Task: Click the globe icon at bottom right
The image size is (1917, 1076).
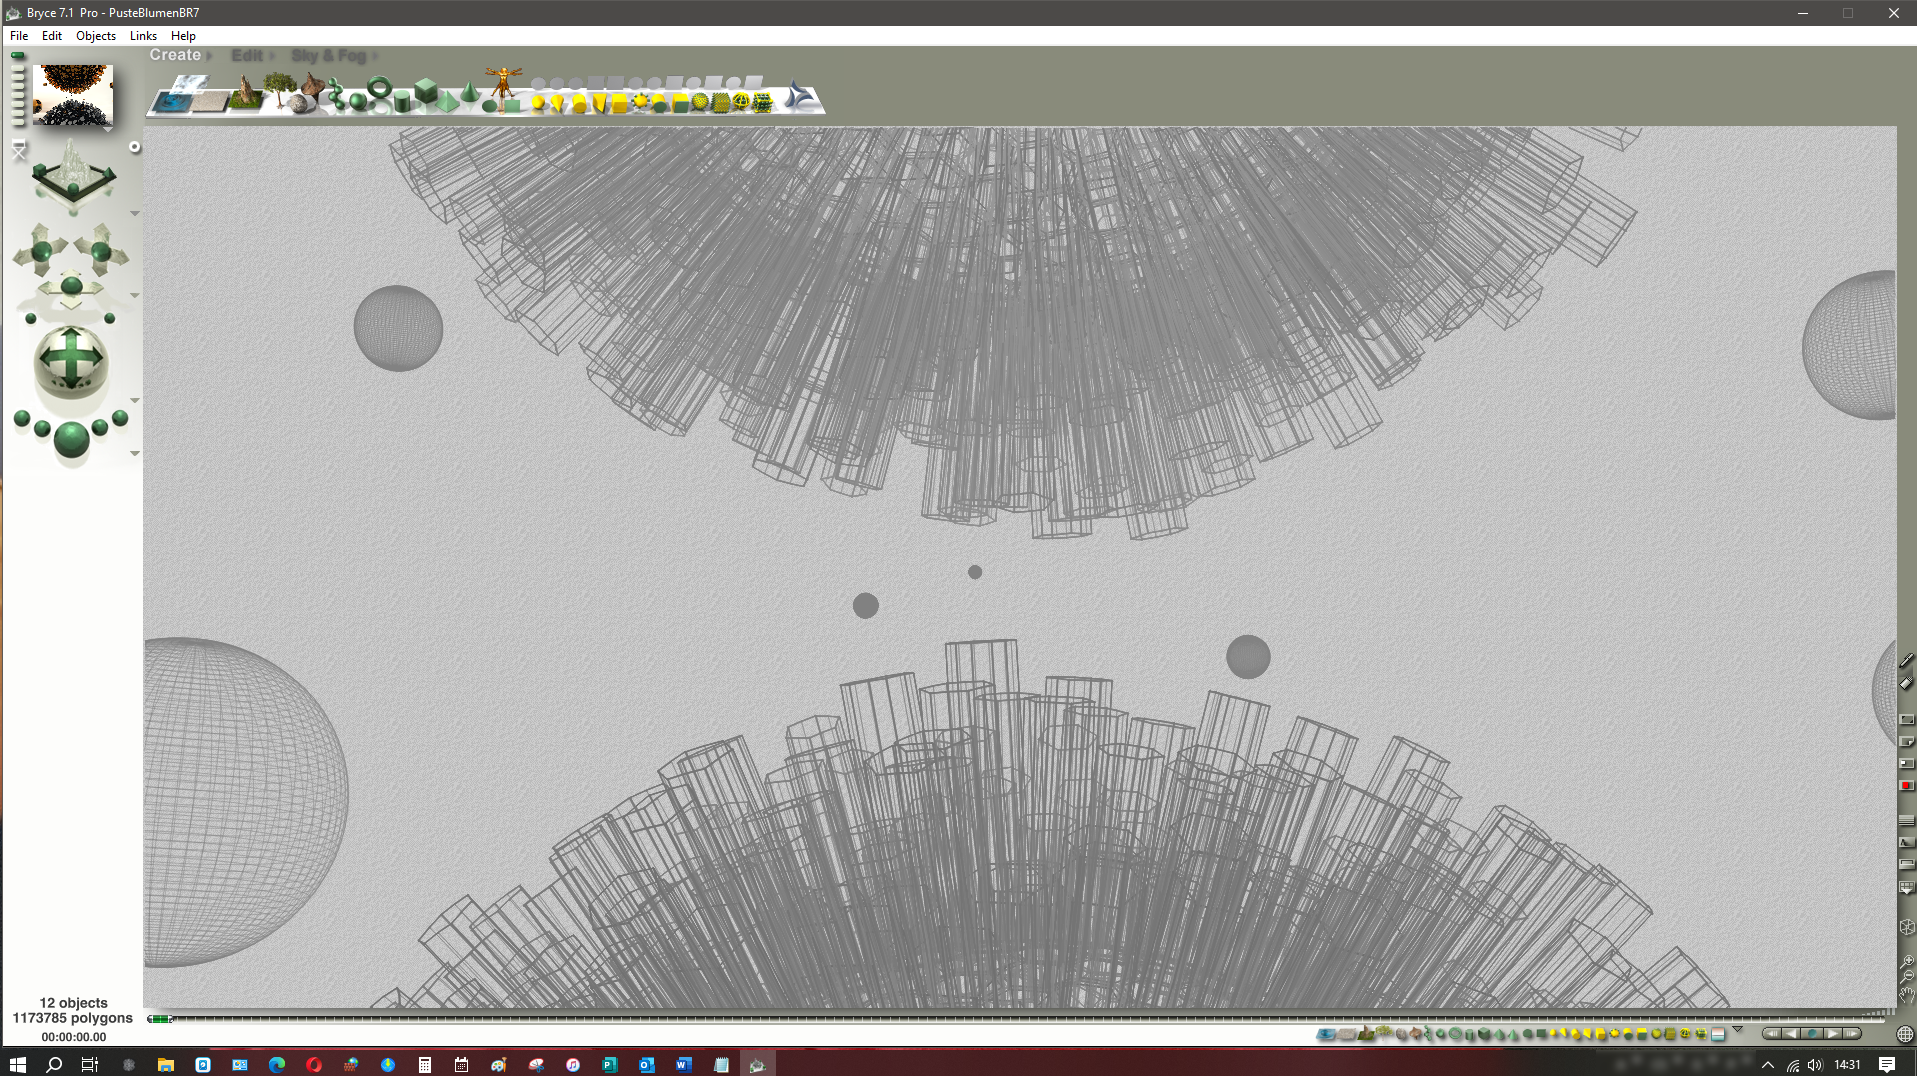Action: click(1905, 1034)
